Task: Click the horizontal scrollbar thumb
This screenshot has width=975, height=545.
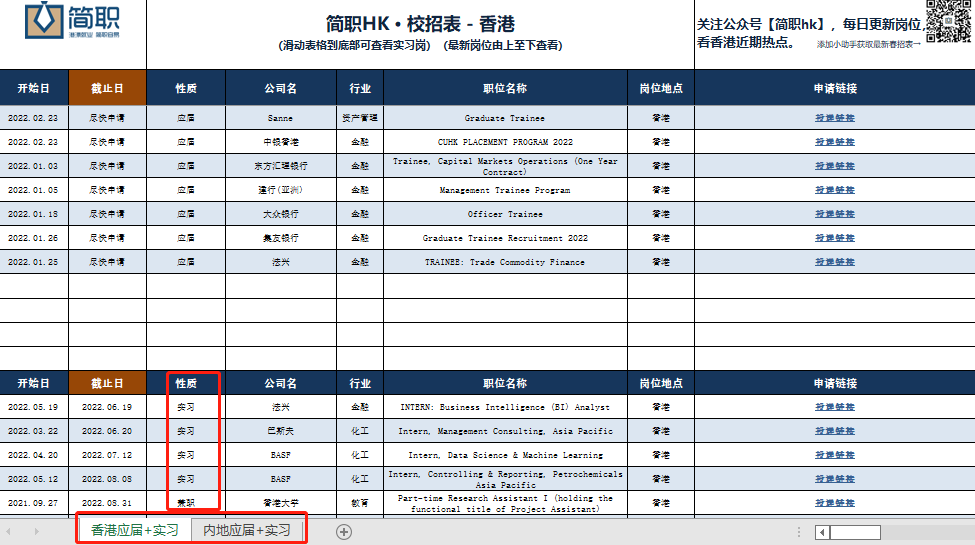Action: [855, 533]
